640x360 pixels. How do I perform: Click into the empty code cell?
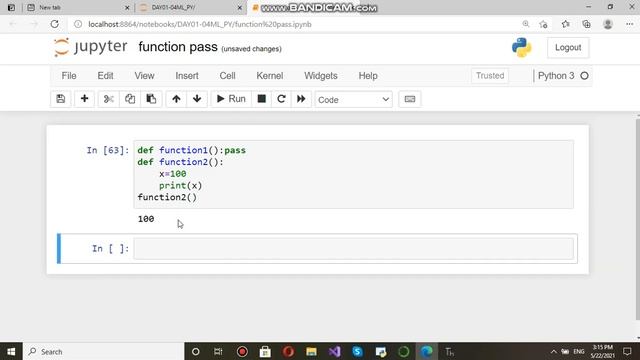tap(353, 249)
